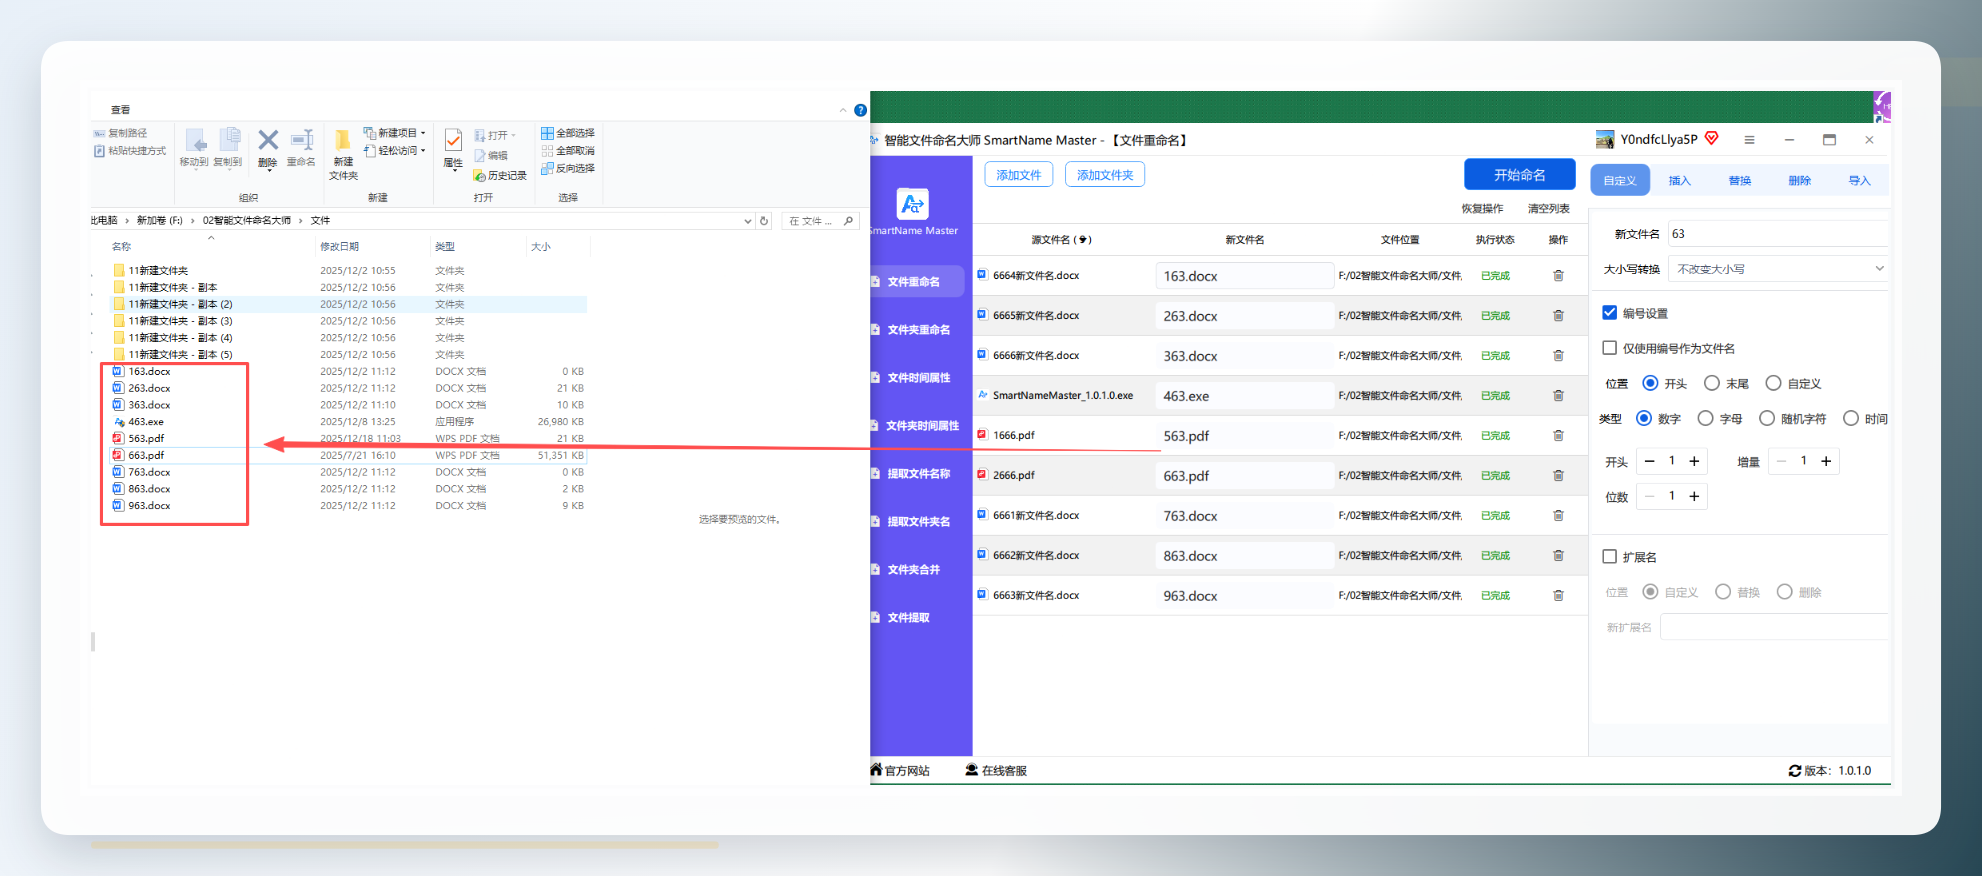Image resolution: width=1982 pixels, height=876 pixels.
Task: Open 在线客服 in the status bar
Action: click(997, 770)
